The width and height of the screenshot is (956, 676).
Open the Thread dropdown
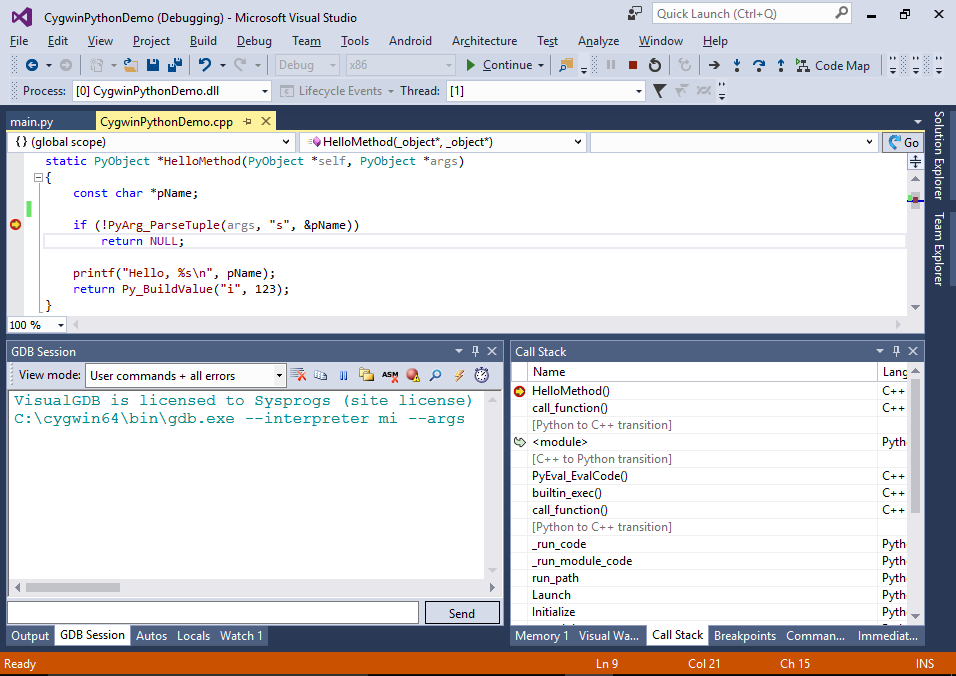[638, 91]
